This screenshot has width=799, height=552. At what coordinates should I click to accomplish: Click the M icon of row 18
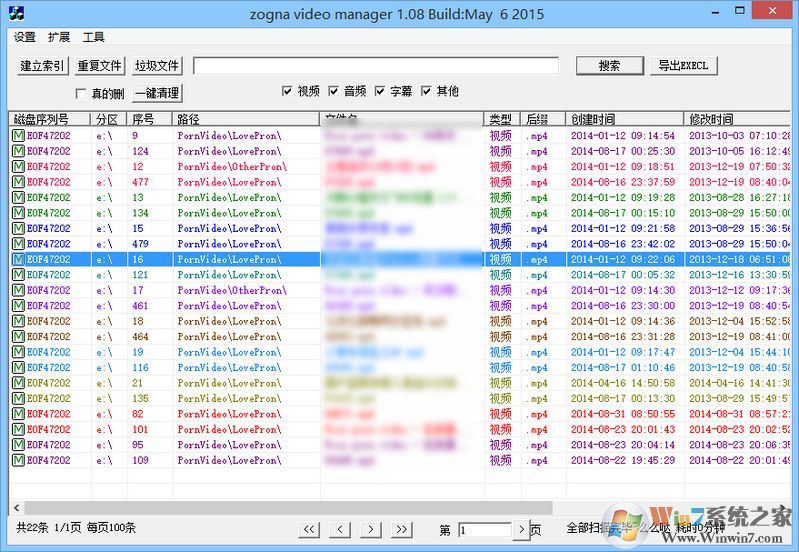click(x=18, y=321)
